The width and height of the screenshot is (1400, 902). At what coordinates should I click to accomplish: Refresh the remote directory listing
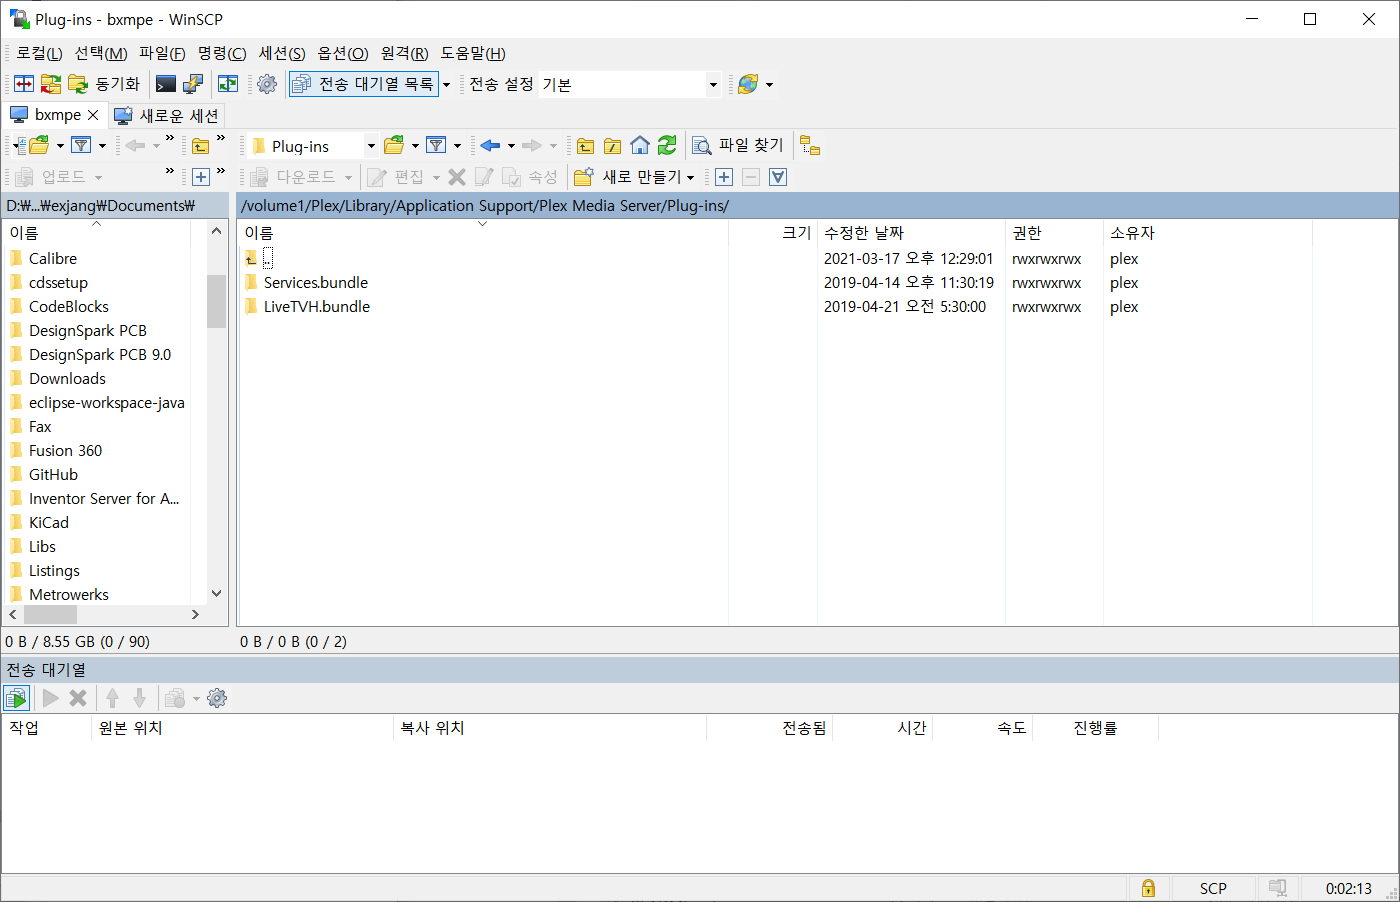[667, 146]
